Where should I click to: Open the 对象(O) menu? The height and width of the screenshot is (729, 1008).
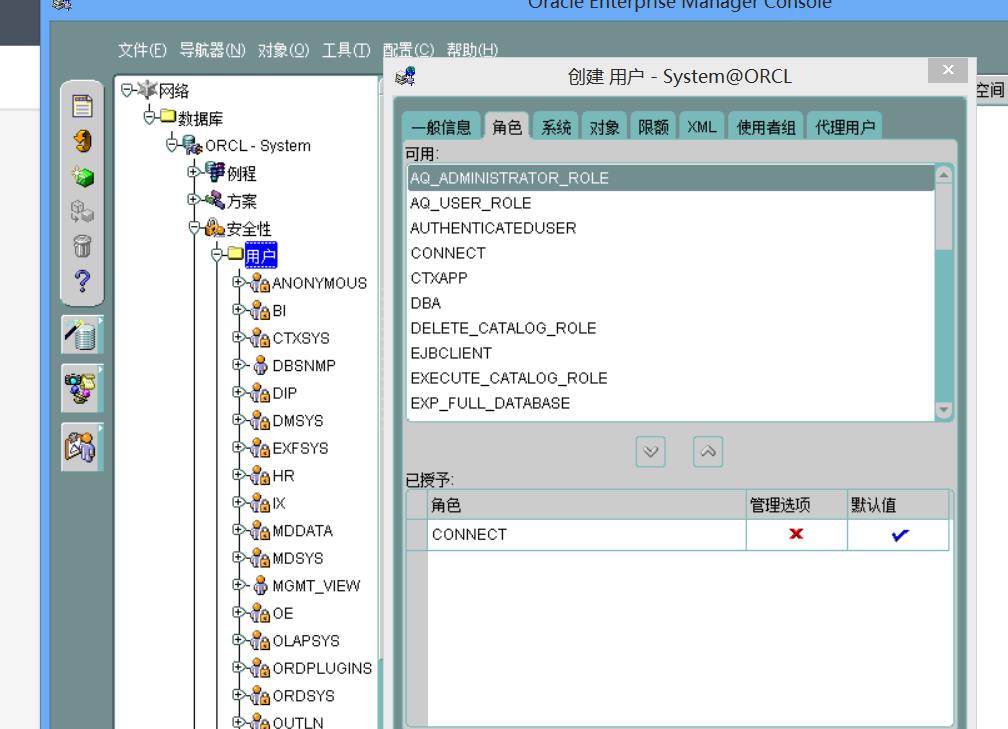284,50
